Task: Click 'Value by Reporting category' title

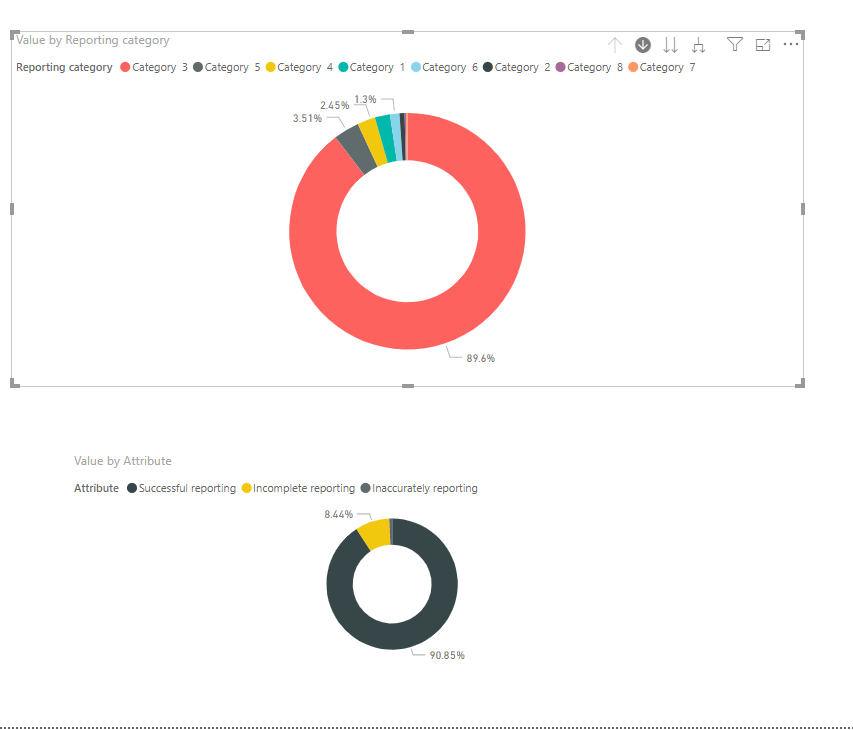Action: click(92, 40)
